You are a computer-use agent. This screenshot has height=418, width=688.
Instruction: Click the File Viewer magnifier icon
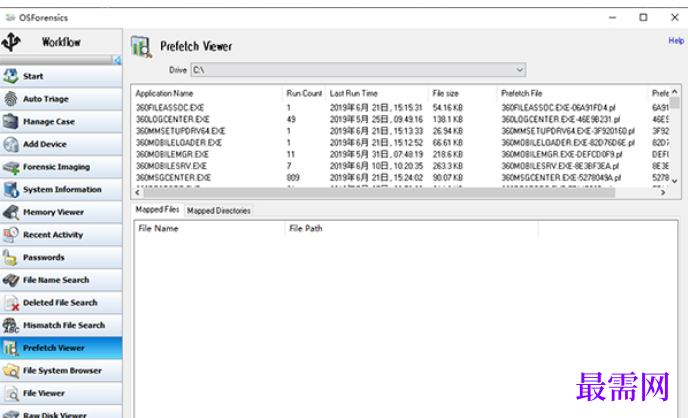point(11,393)
